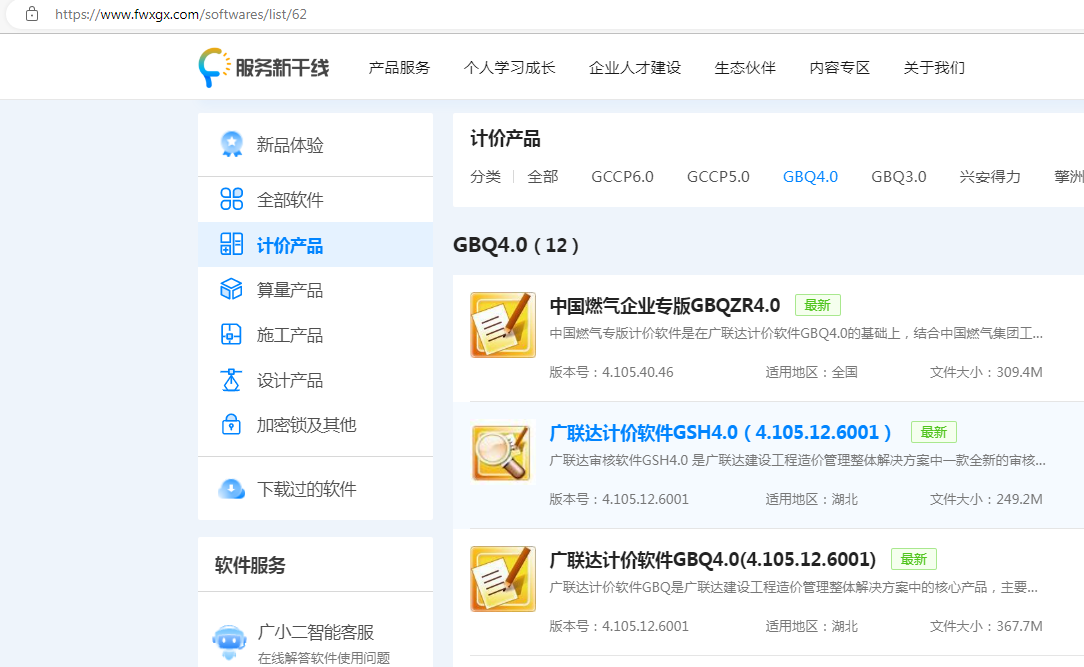Select 全部 category filter
Viewport: 1084px width, 667px height.
(543, 177)
